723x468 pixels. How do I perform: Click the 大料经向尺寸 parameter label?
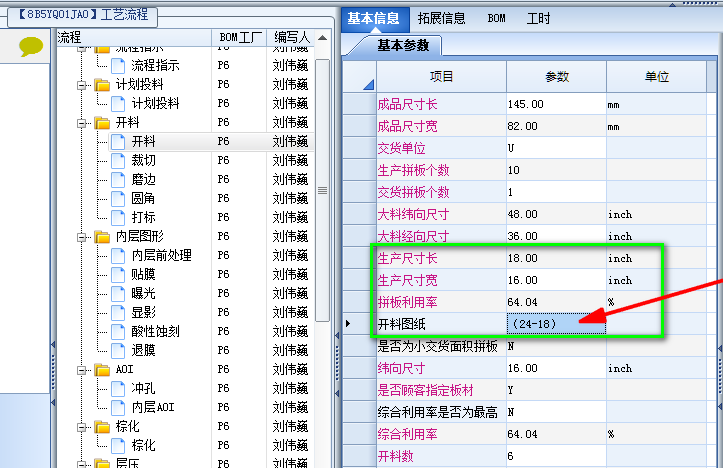coord(414,237)
